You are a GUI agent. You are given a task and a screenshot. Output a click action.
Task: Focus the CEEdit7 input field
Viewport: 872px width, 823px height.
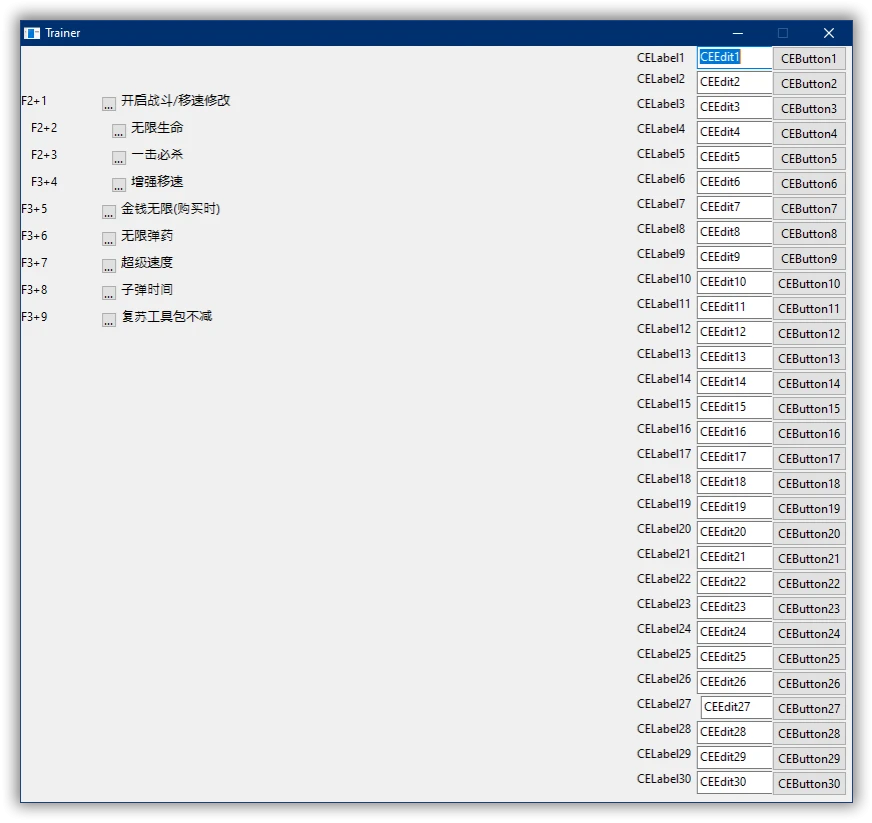(735, 207)
